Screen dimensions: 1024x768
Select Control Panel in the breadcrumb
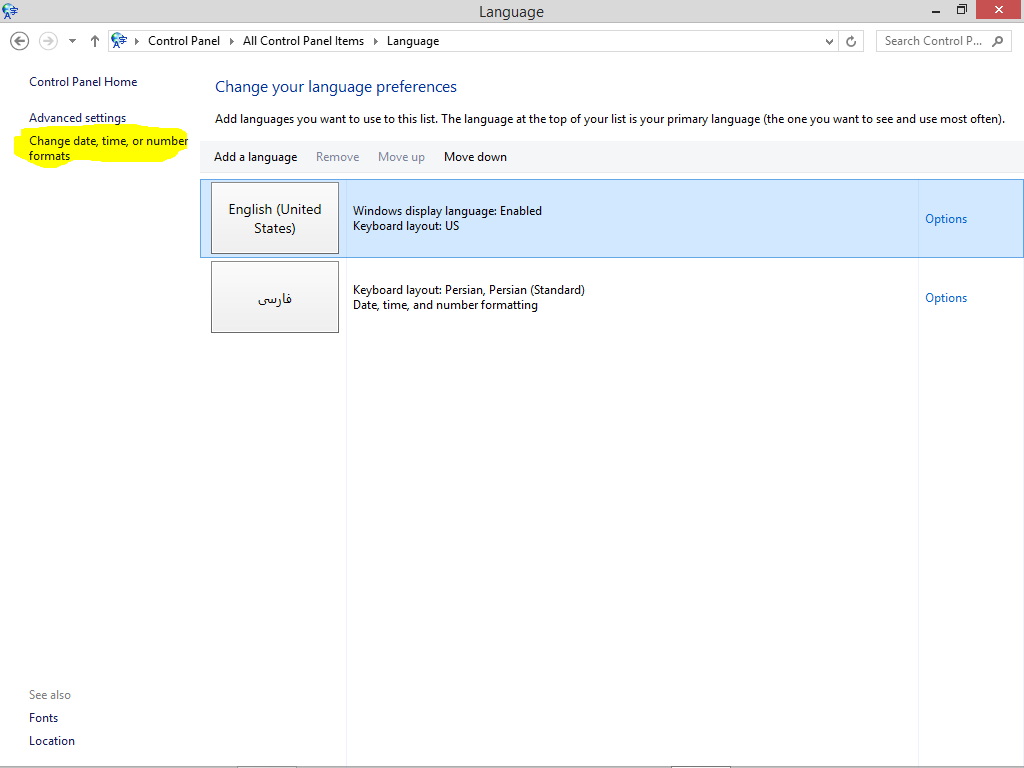pyautogui.click(x=184, y=41)
